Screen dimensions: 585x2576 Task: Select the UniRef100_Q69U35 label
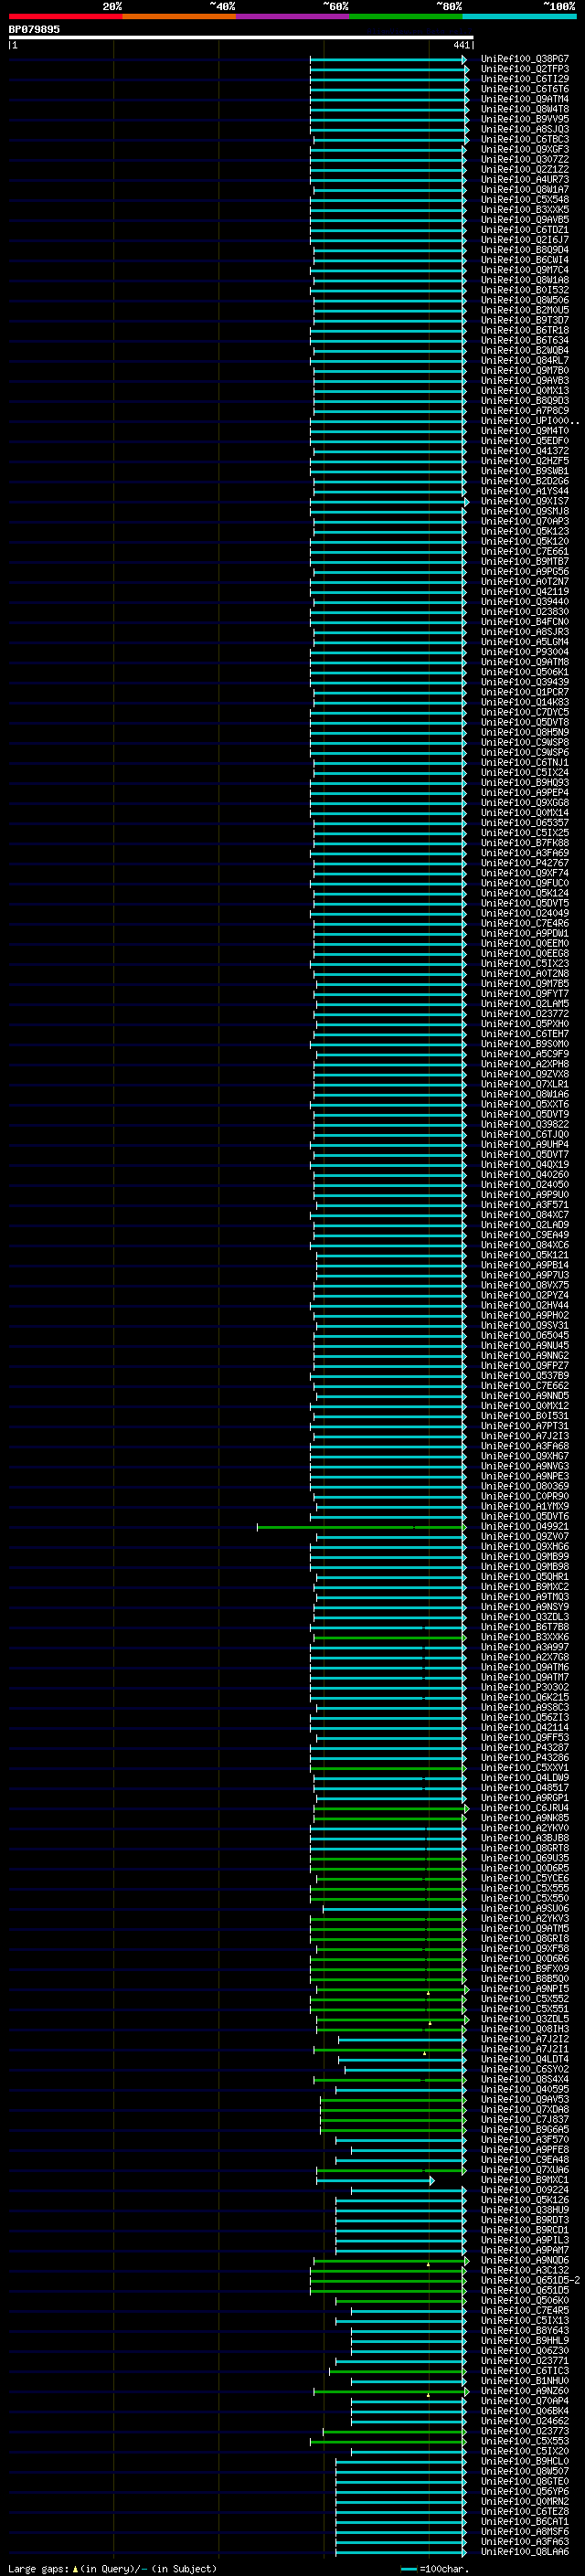tap(525, 1858)
